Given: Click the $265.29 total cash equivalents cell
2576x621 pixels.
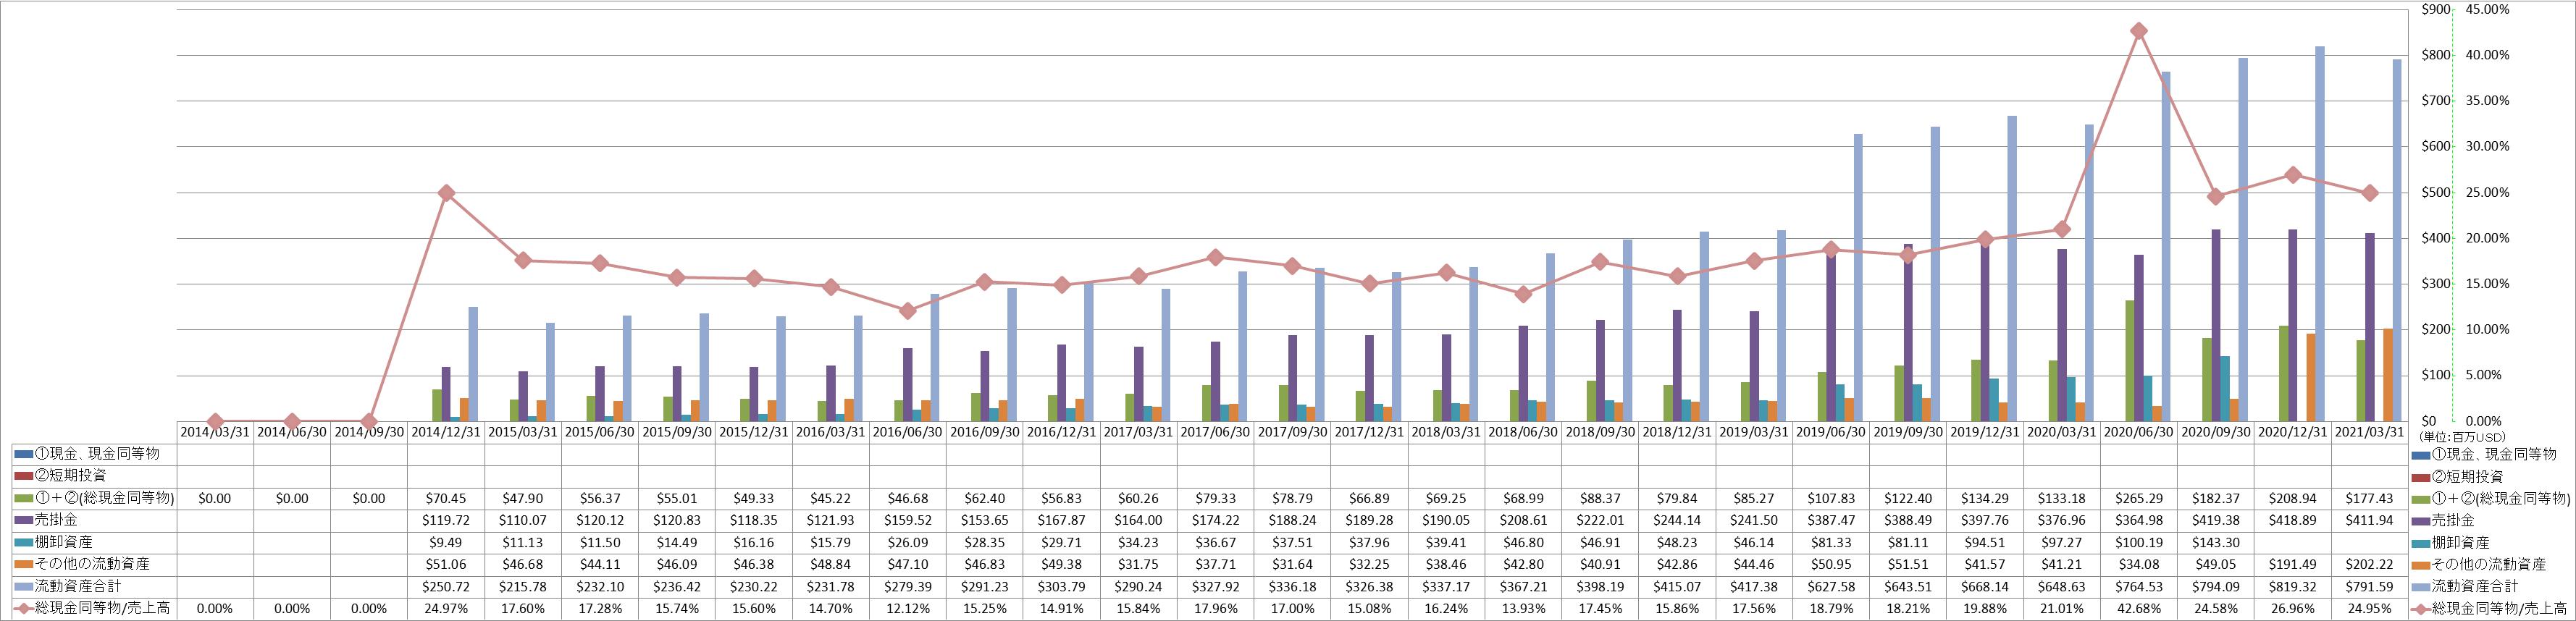Looking at the screenshot, I should coord(2138,498).
